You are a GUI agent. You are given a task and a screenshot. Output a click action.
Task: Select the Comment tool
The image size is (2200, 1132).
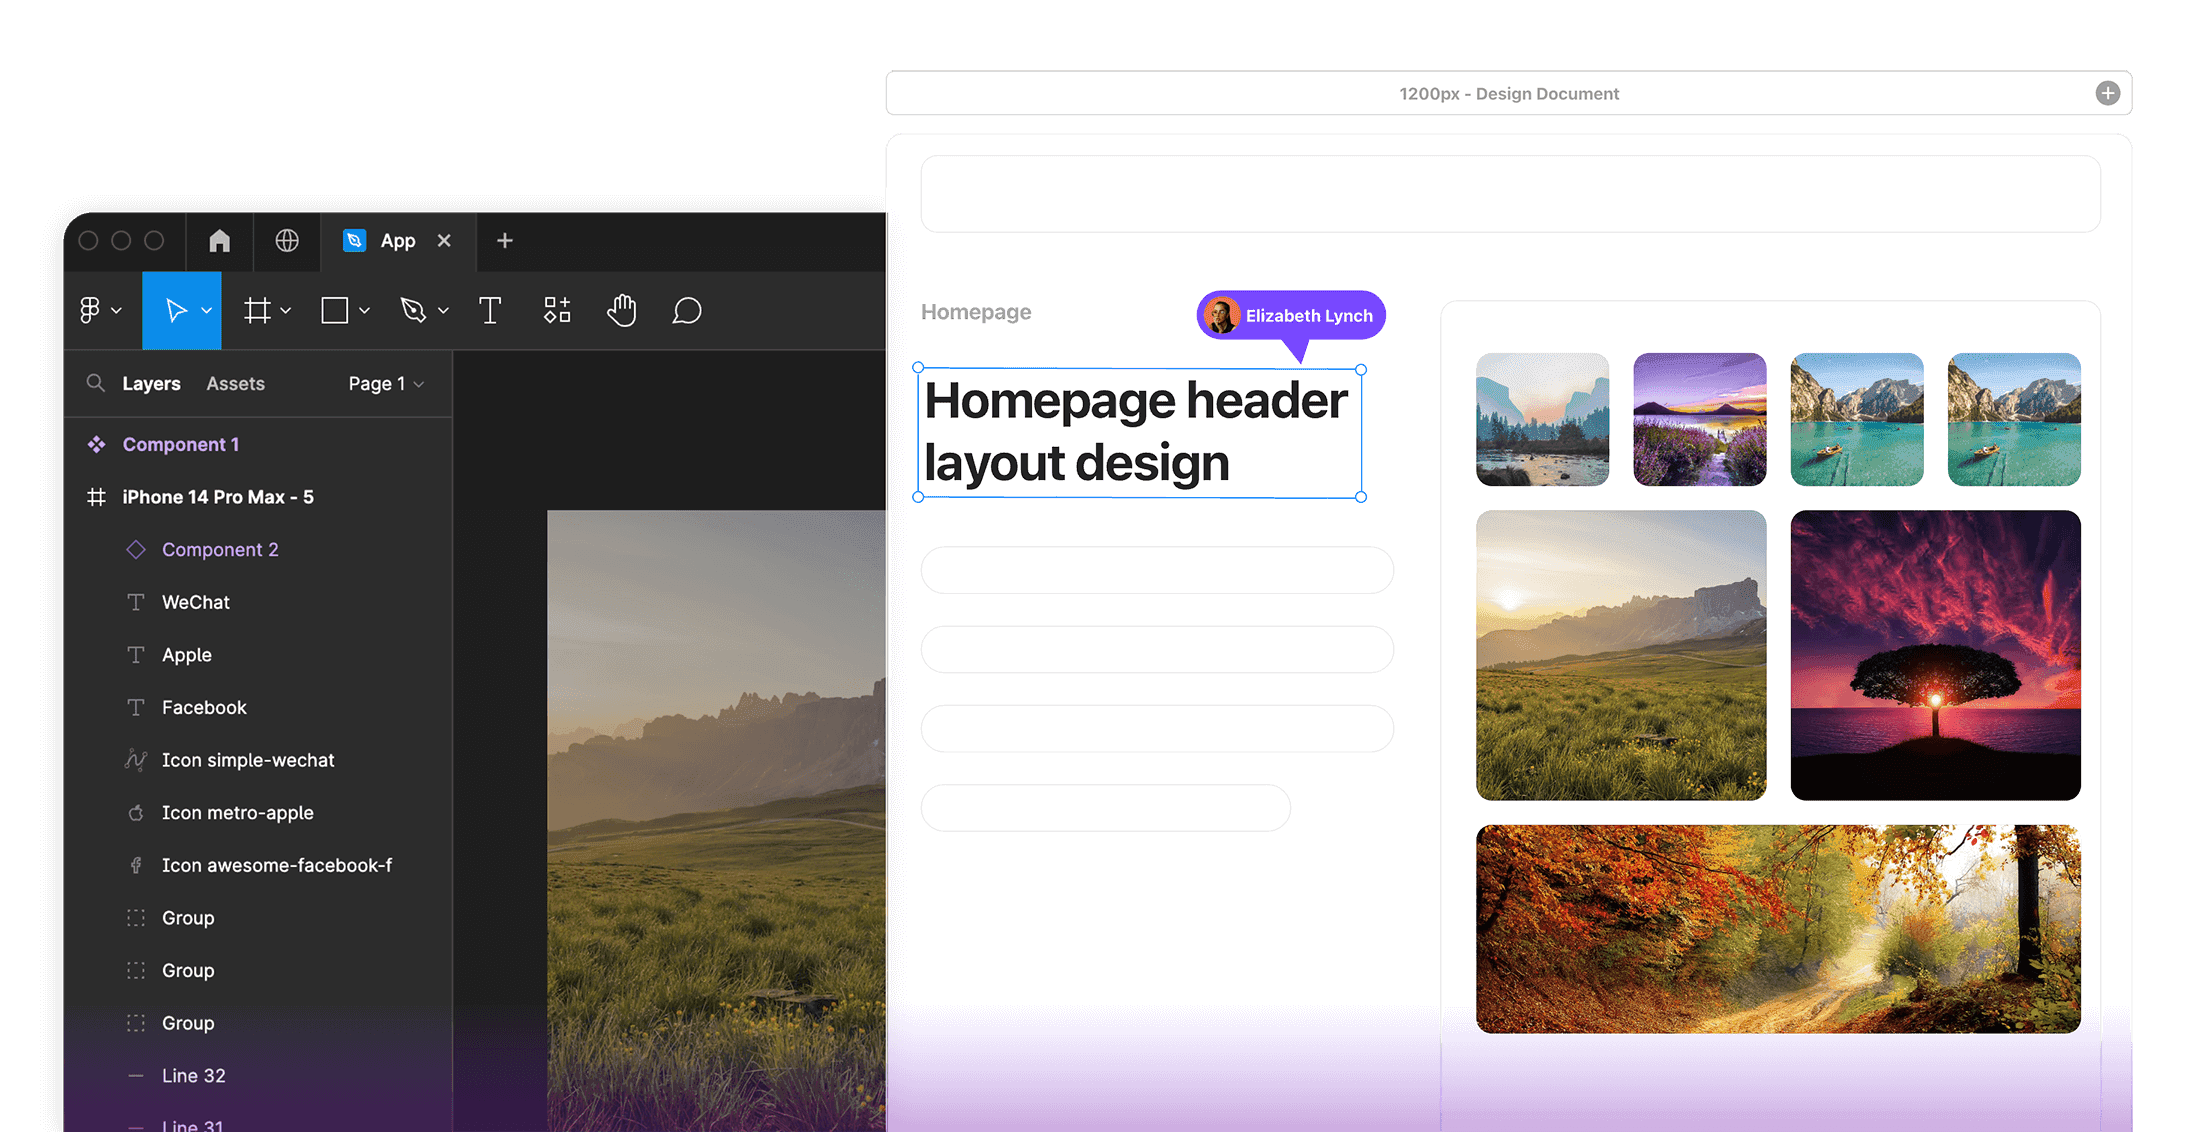pyautogui.click(x=687, y=311)
